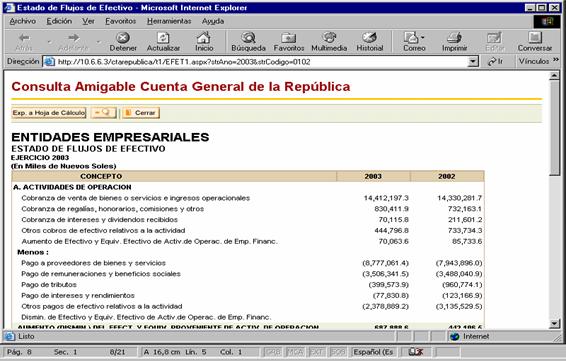Image resolution: width=566 pixels, height=361 pixels.
Task: Click scrollbar up arrow
Action: click(554, 75)
